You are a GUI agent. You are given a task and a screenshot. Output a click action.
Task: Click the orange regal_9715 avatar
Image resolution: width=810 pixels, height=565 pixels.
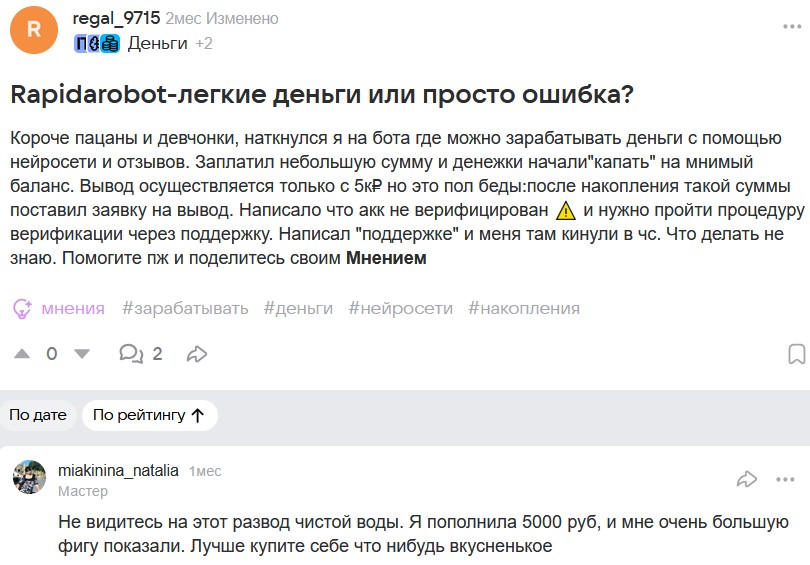[x=33, y=30]
